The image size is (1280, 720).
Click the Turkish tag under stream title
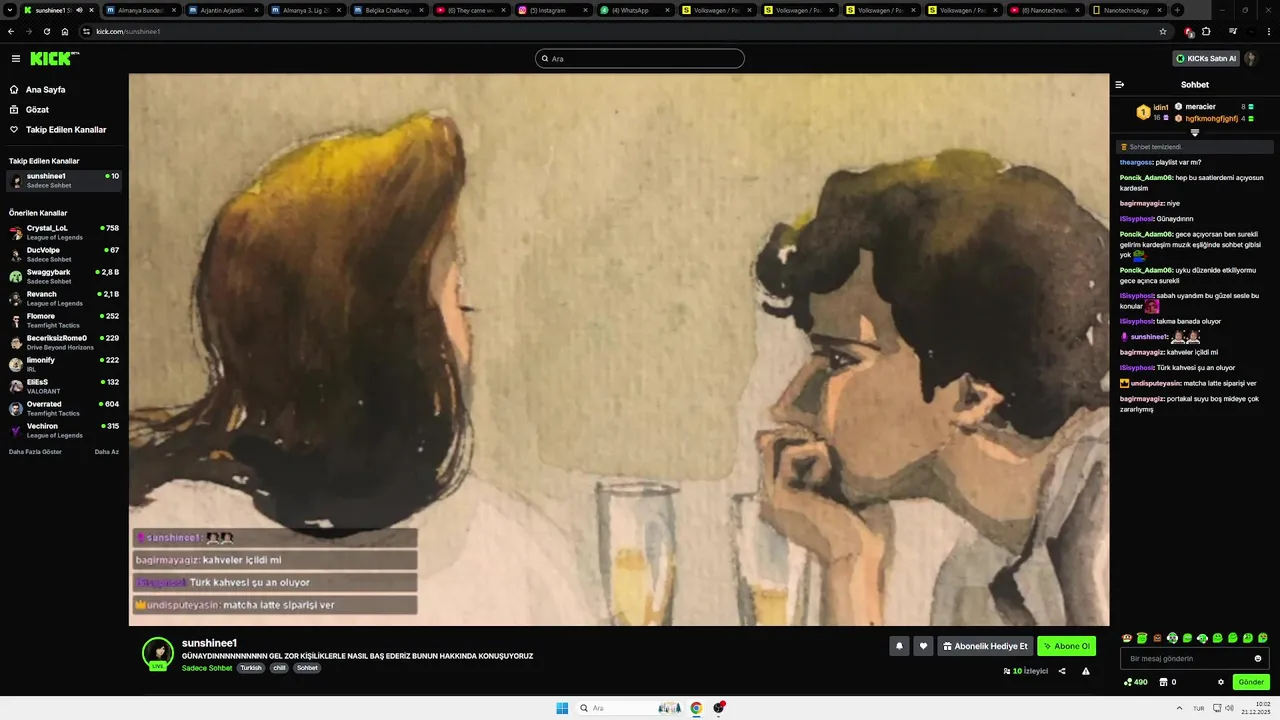click(250, 668)
